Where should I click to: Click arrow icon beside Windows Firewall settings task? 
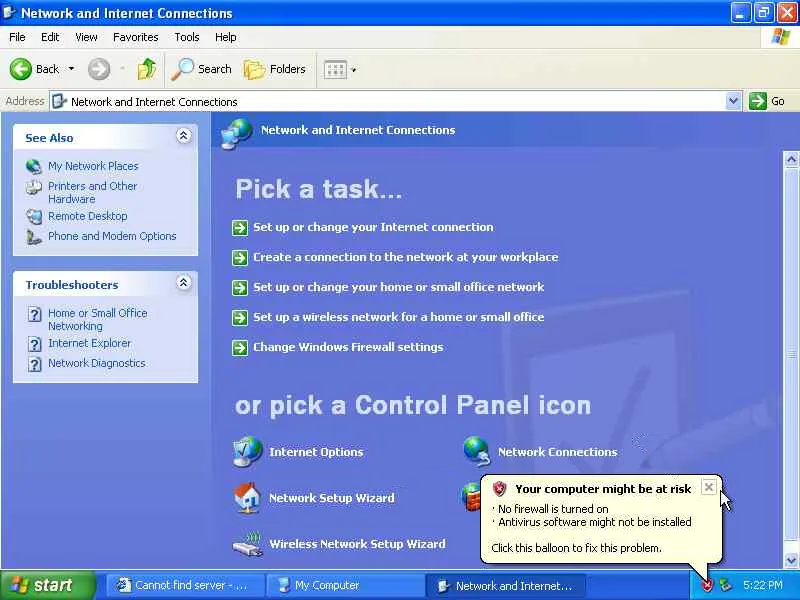pos(240,348)
